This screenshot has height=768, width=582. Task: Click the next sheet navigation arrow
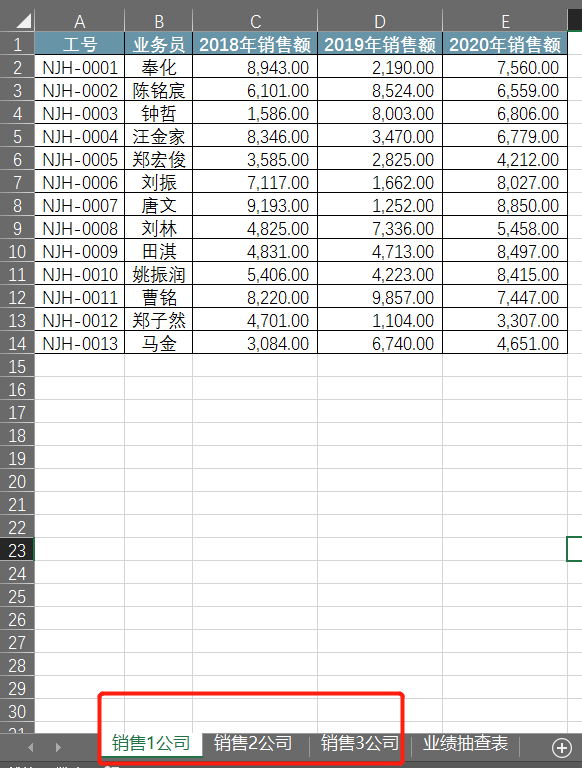pos(58,747)
